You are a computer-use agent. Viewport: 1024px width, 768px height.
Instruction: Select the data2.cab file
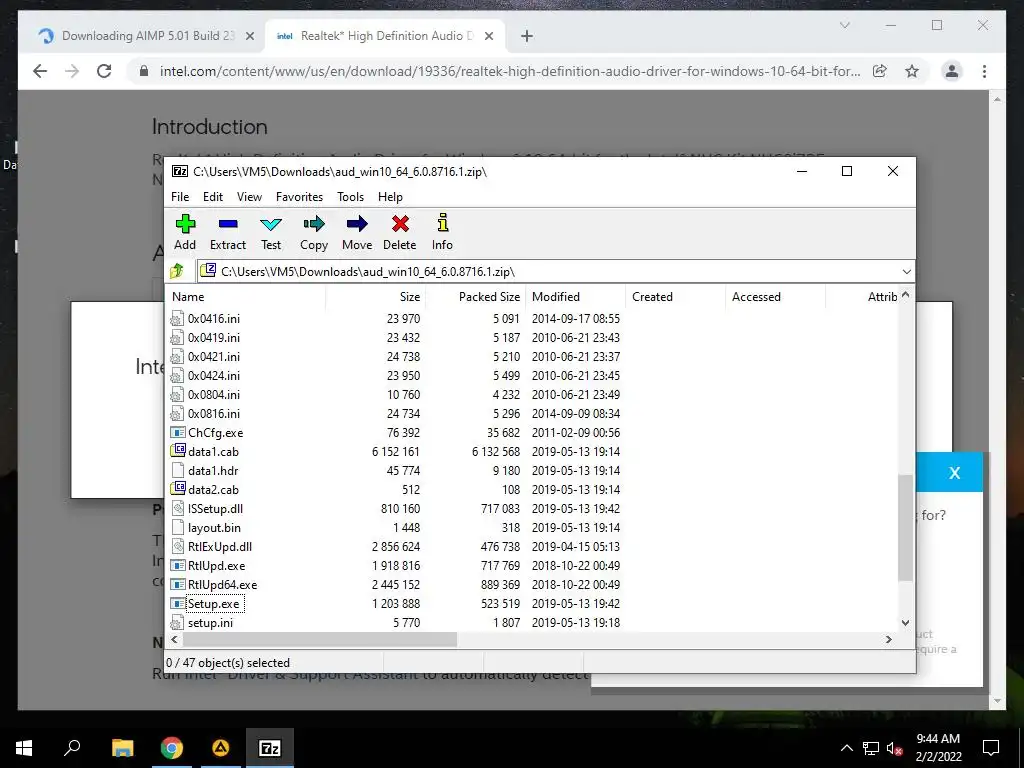click(x=213, y=489)
